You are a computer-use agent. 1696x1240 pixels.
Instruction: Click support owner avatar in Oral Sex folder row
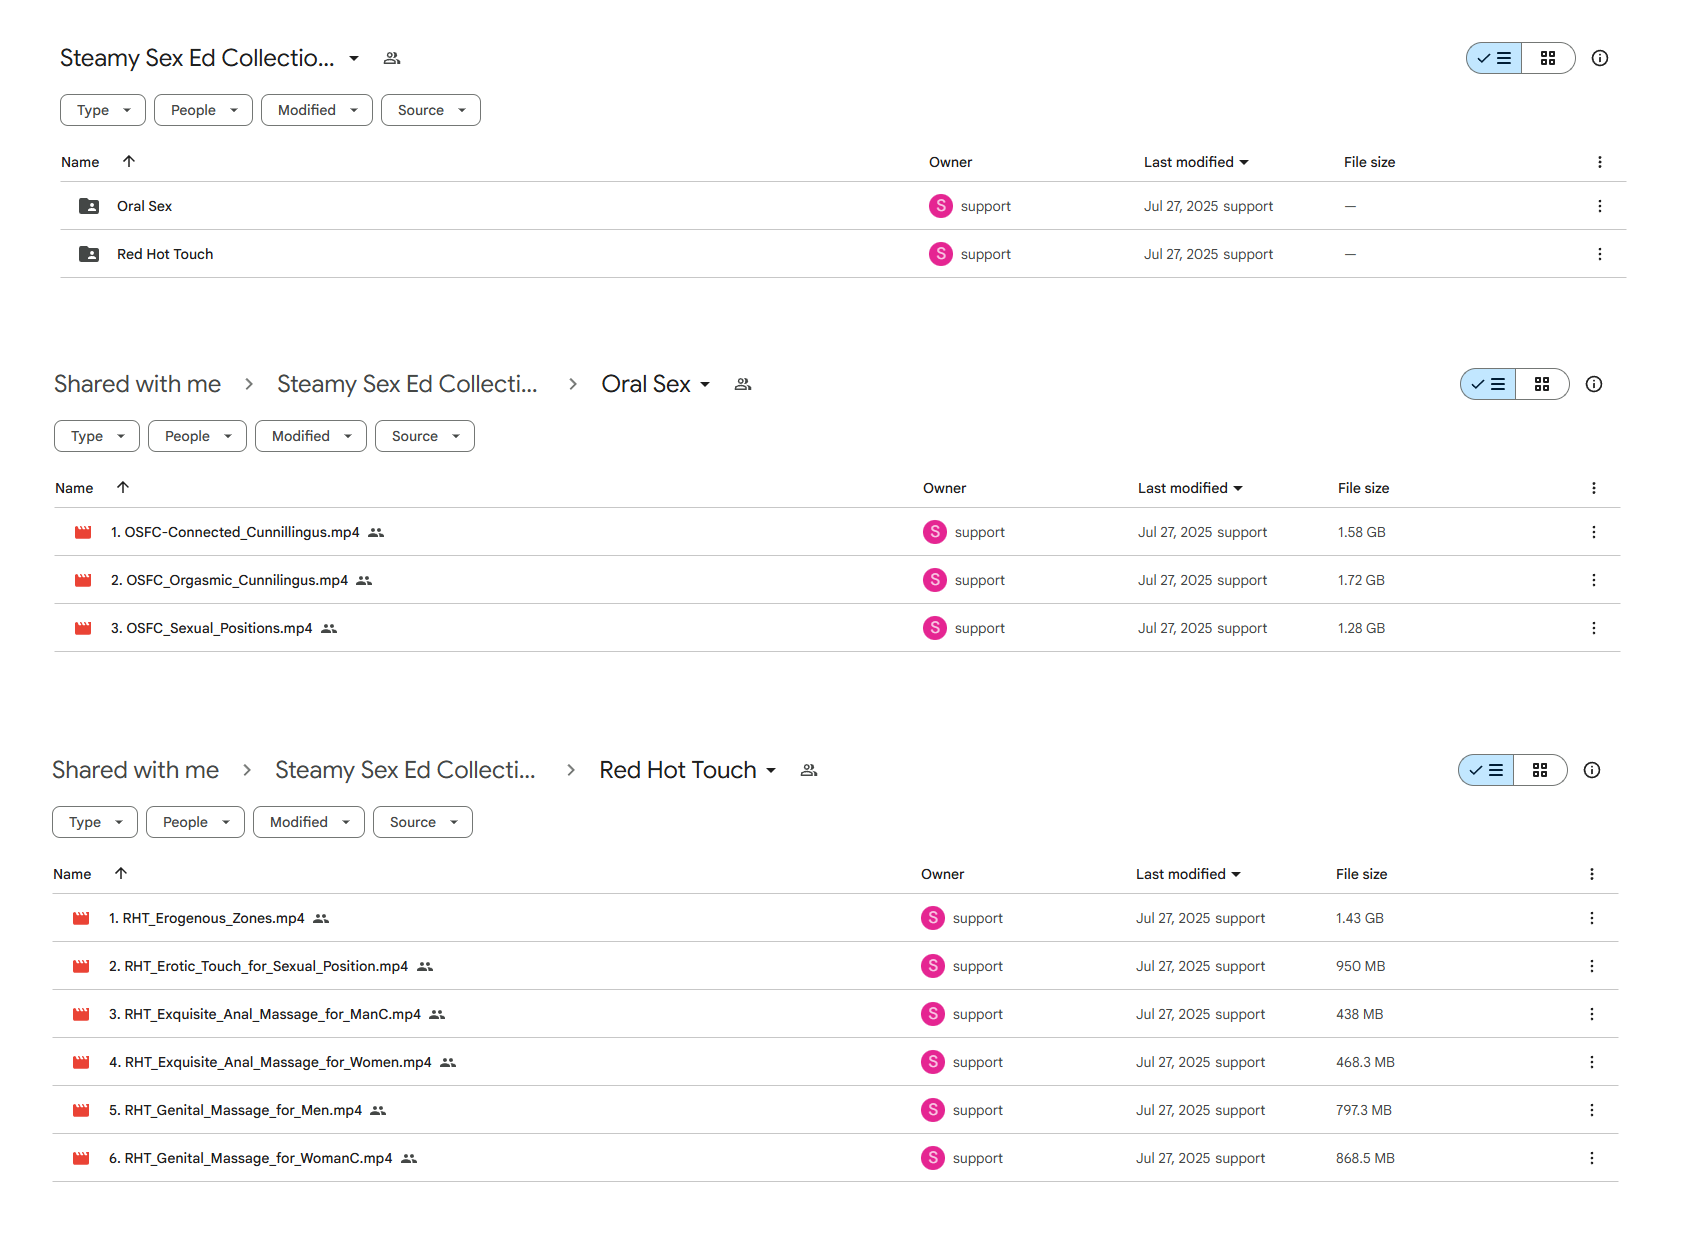click(x=940, y=206)
